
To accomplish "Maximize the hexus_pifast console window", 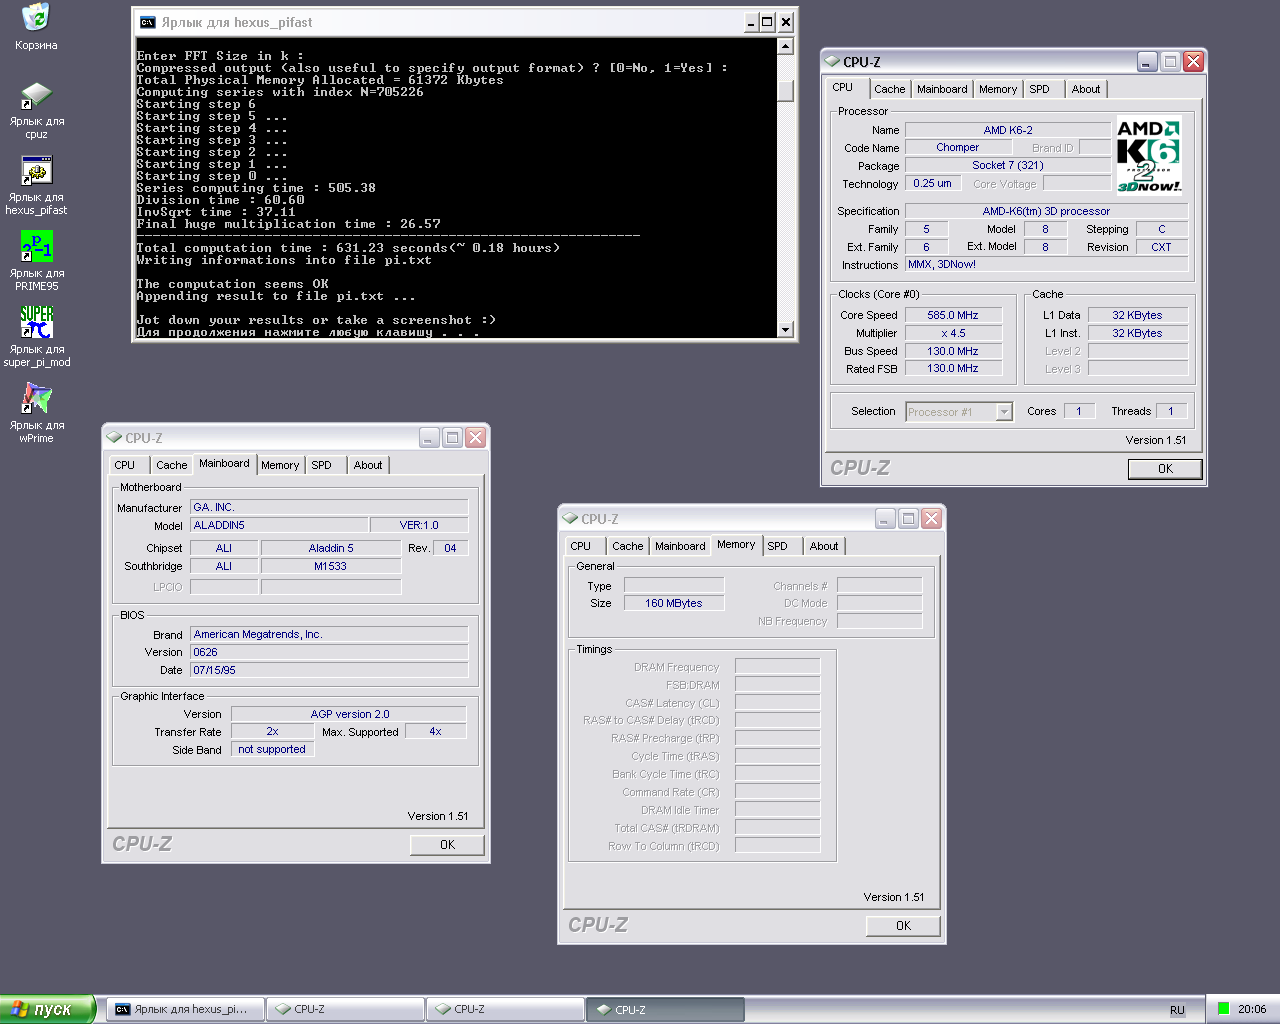I will pos(768,22).
